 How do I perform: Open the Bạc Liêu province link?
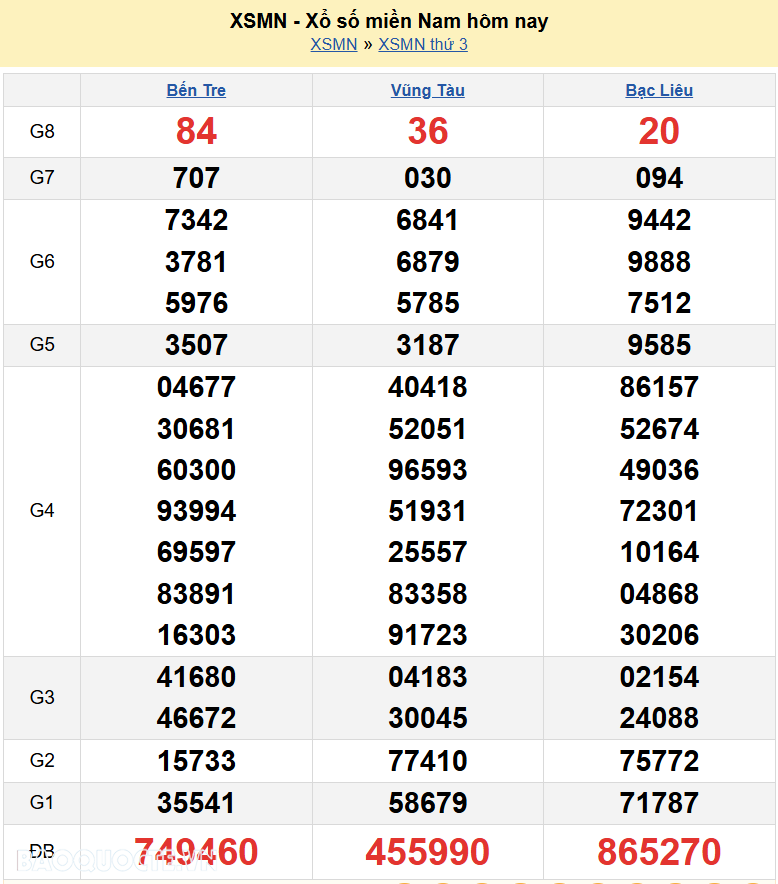(x=659, y=90)
